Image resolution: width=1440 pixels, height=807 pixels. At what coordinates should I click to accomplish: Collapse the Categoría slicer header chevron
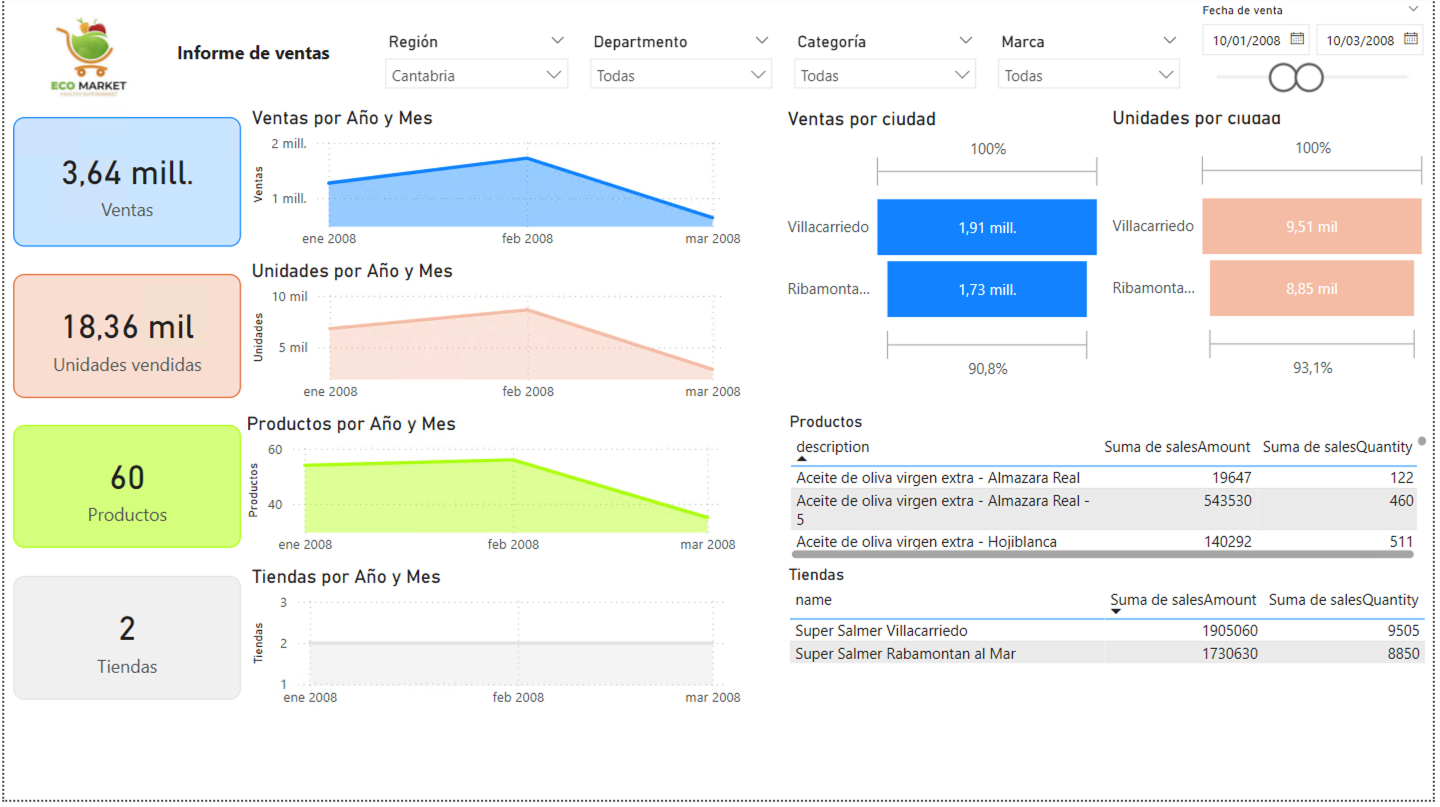pyautogui.click(x=965, y=41)
